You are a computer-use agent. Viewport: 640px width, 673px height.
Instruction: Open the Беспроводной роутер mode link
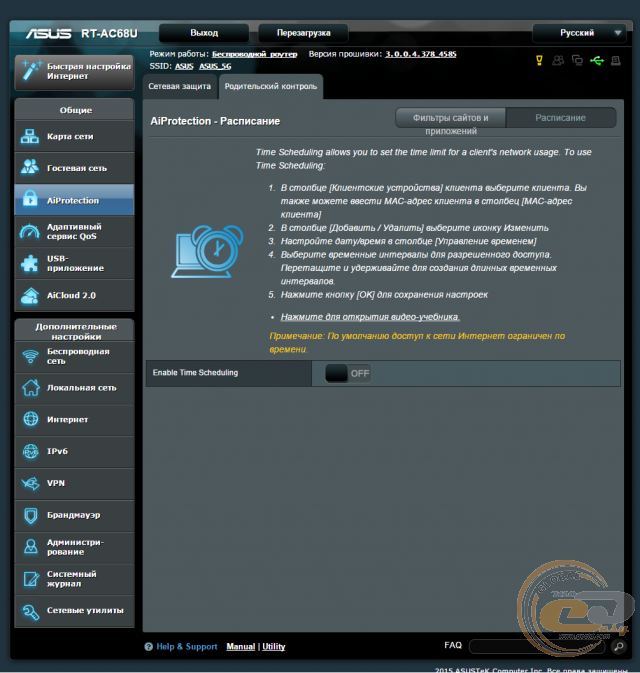pyautogui.click(x=255, y=54)
